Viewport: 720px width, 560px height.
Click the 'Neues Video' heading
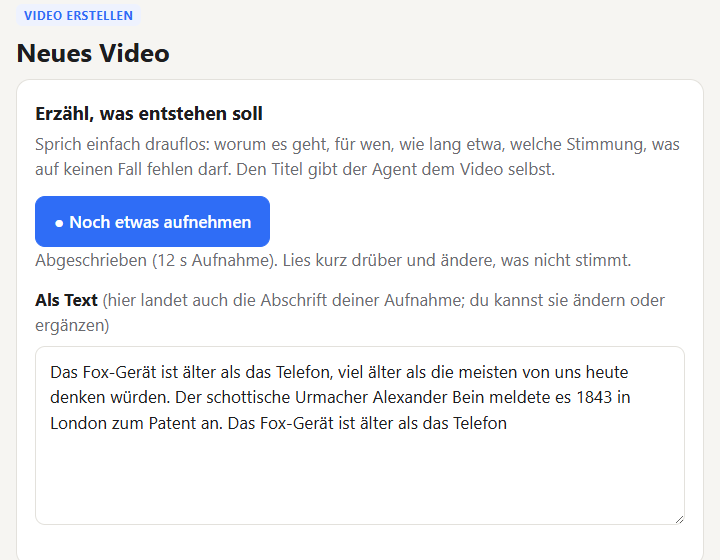click(x=93, y=53)
